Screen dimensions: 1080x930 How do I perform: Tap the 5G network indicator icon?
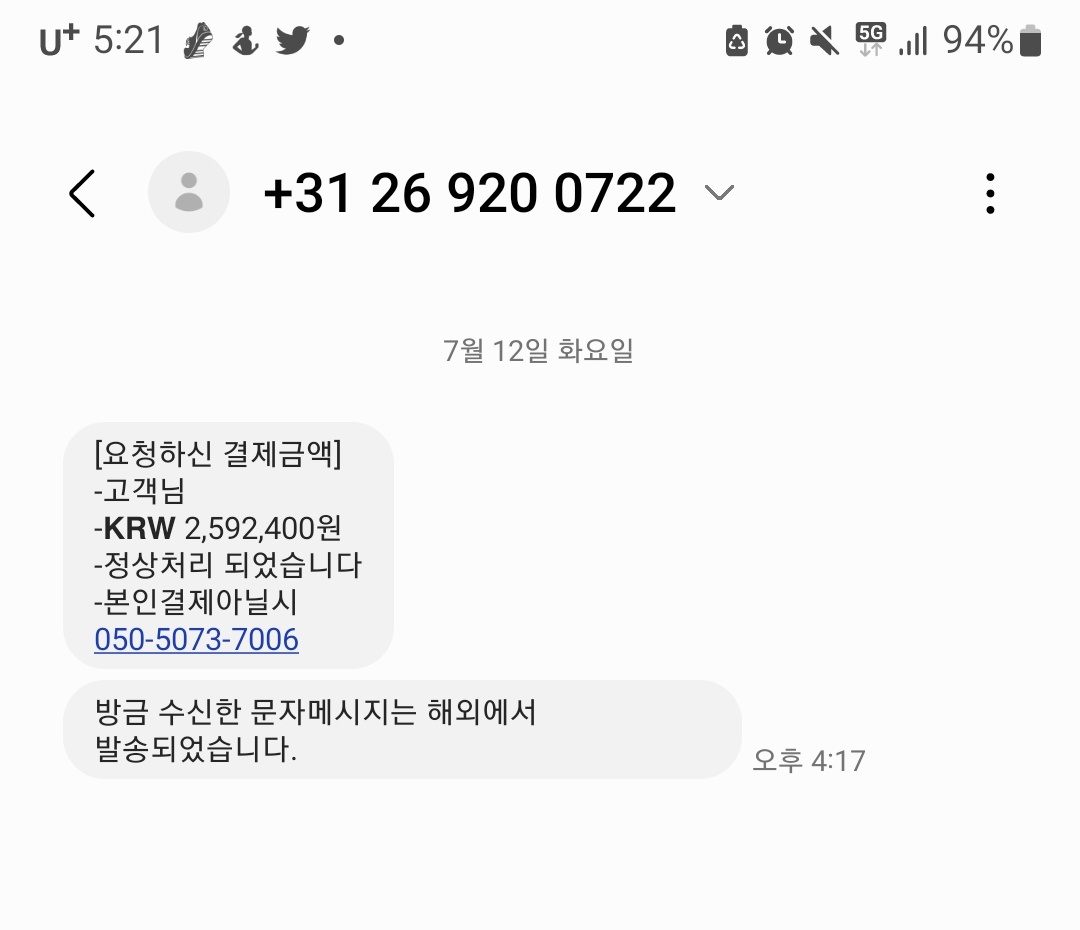click(871, 39)
